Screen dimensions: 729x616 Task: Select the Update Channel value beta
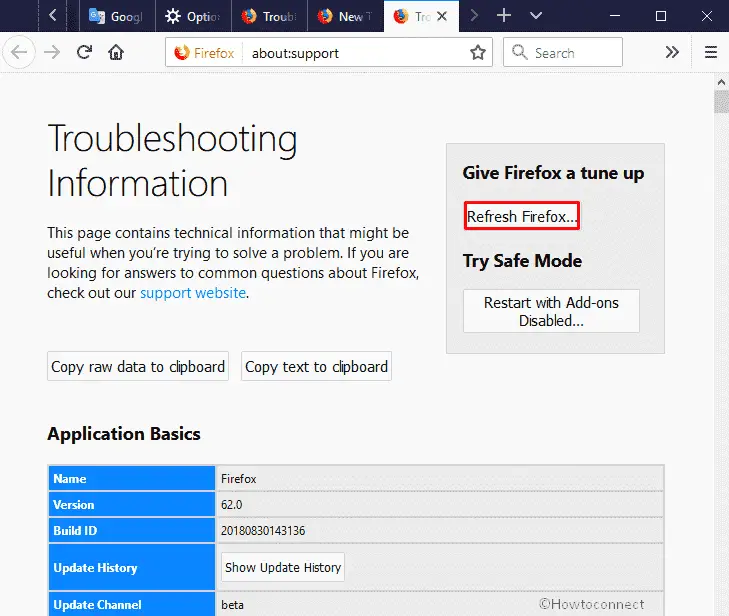232,604
